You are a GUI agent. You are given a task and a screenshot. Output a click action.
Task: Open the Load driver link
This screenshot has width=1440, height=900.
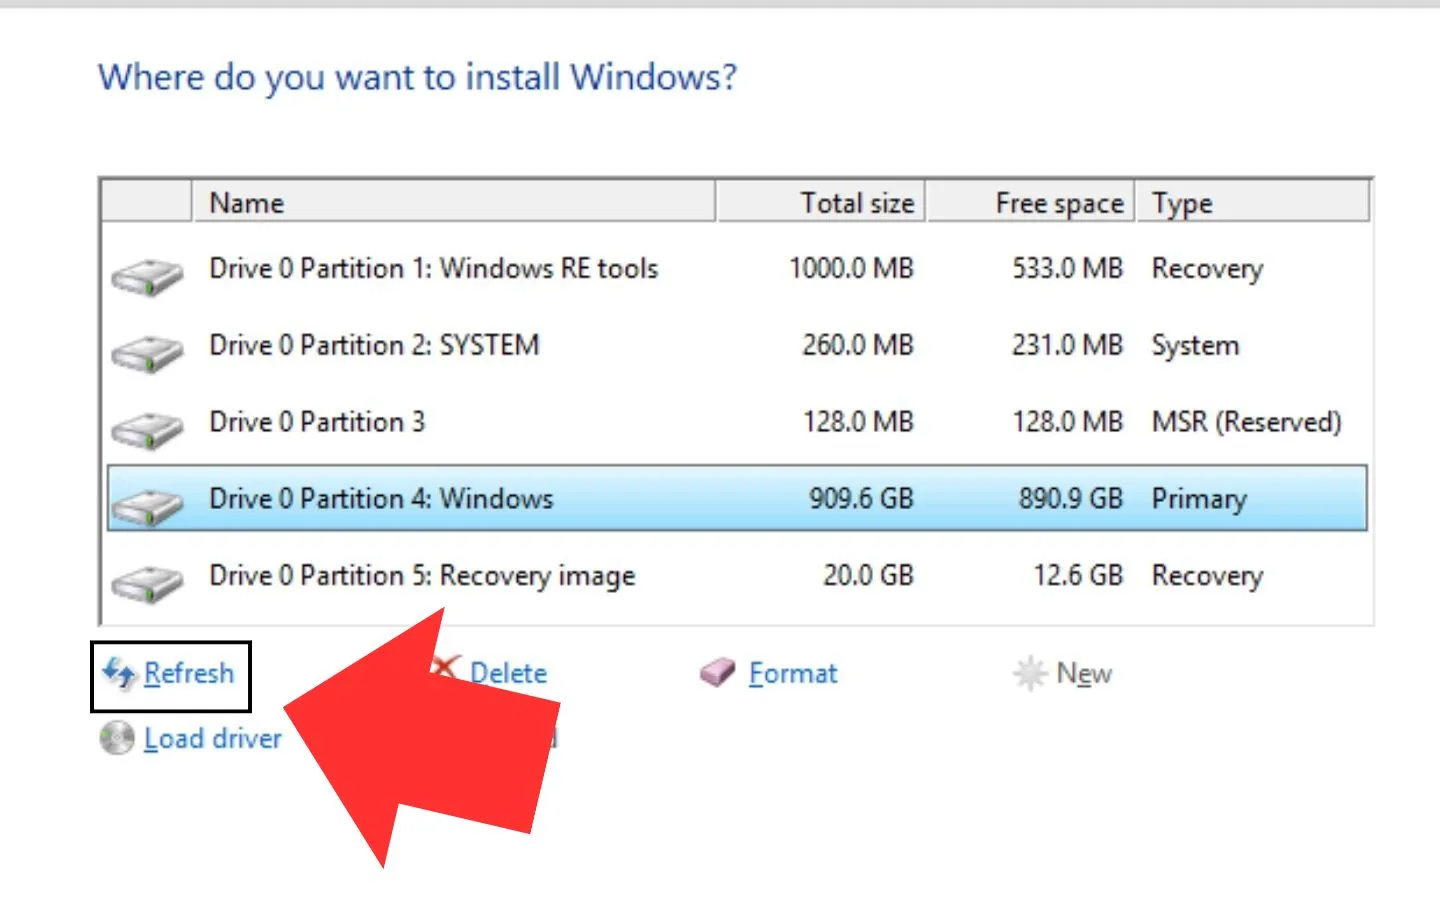[212, 739]
